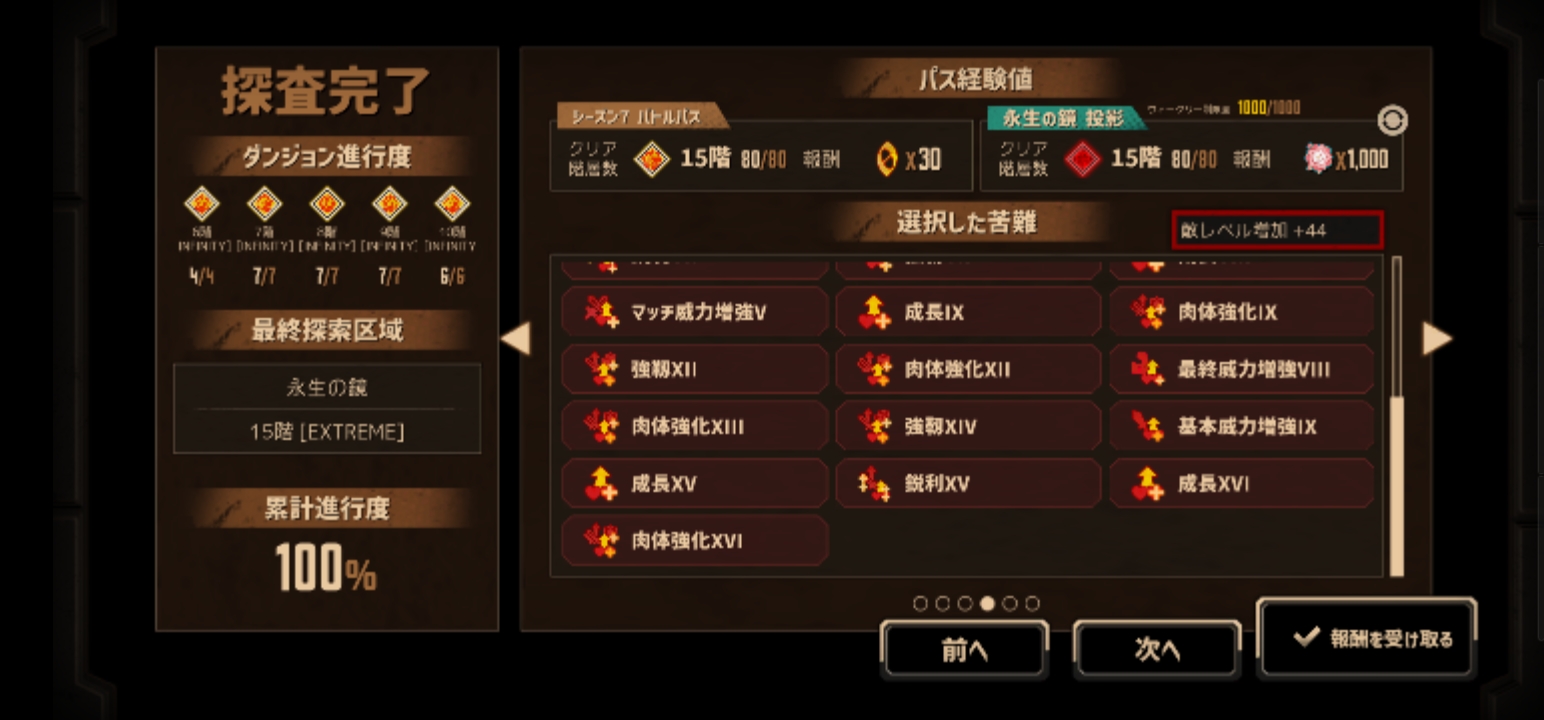Viewport: 1544px width, 720px height.
Task: Select the マッチ威力増強V icon
Action: 602,313
